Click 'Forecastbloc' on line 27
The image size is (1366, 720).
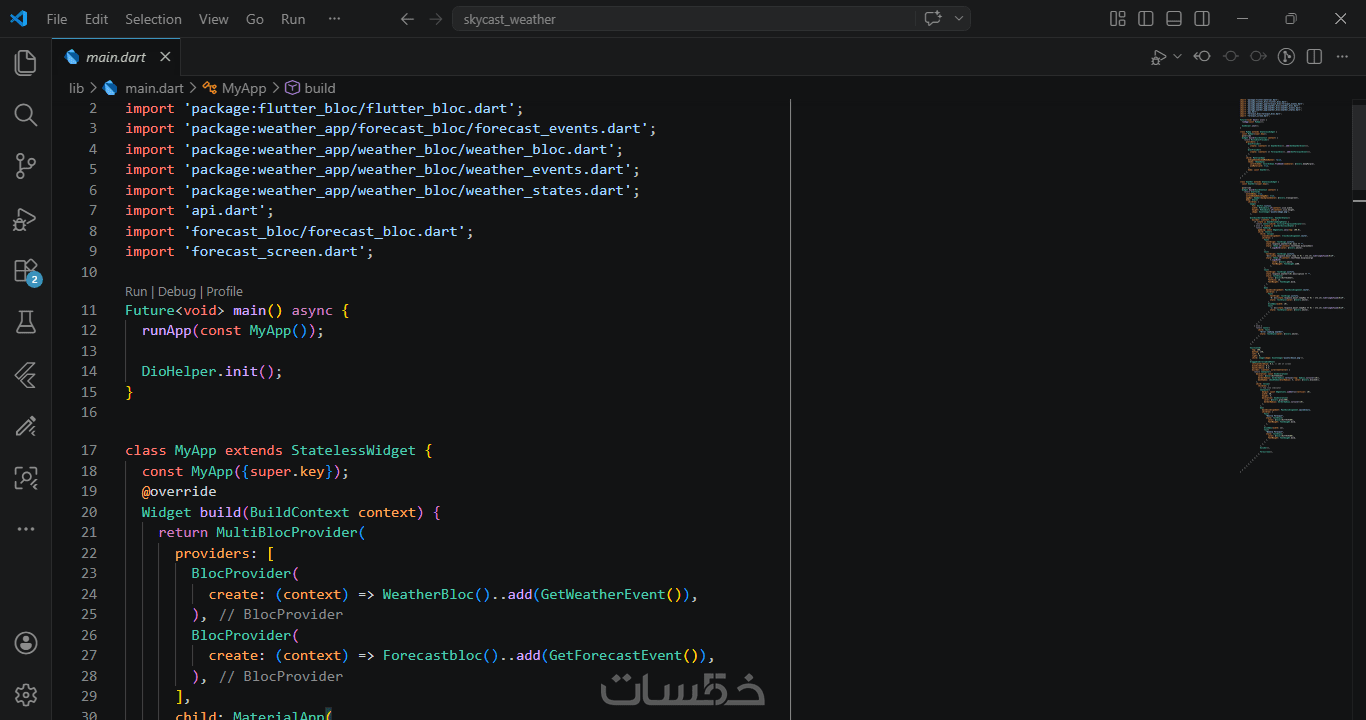(x=432, y=655)
